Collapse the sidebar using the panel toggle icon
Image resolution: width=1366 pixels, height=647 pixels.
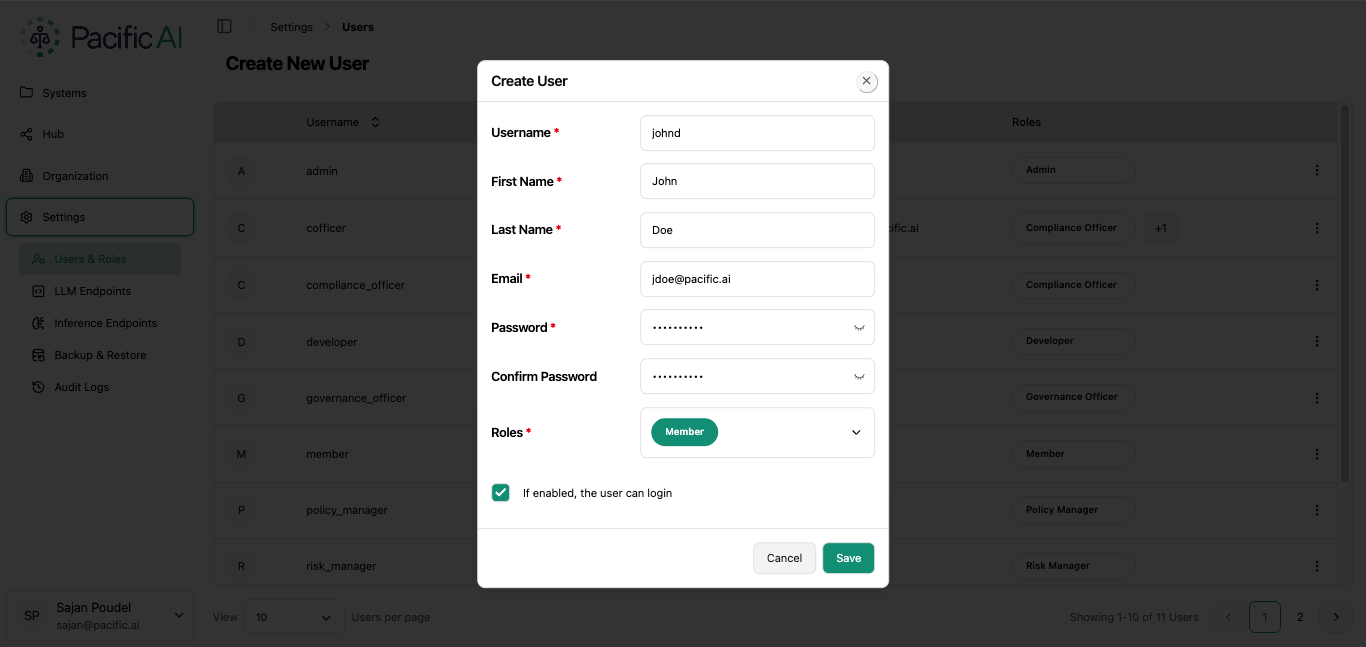coord(224,25)
